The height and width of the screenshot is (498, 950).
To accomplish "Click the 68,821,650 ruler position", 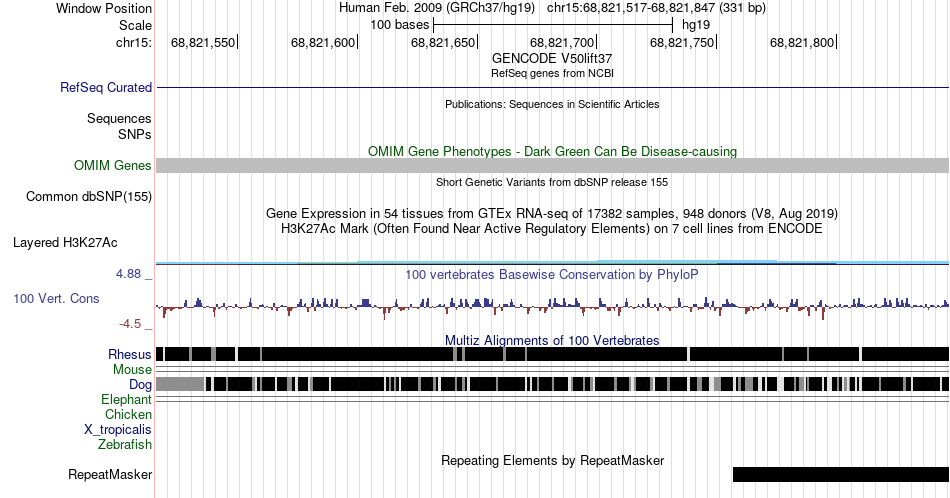I will click(x=442, y=42).
